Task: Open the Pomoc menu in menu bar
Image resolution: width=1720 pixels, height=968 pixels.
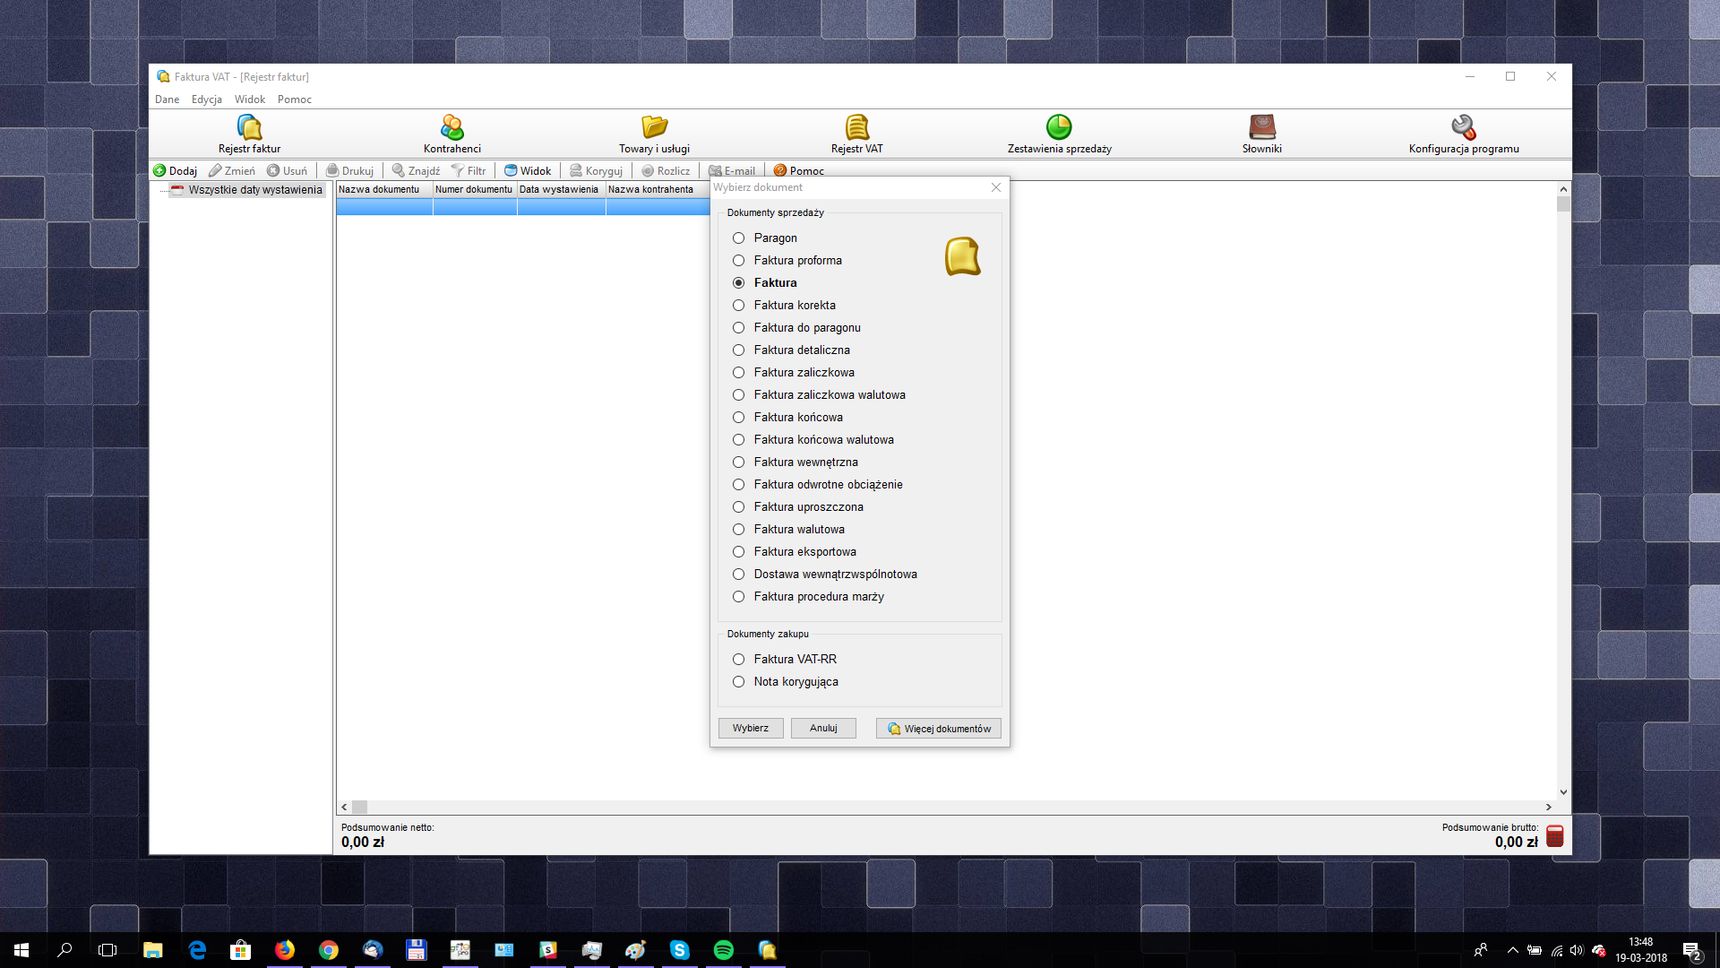Action: point(295,99)
